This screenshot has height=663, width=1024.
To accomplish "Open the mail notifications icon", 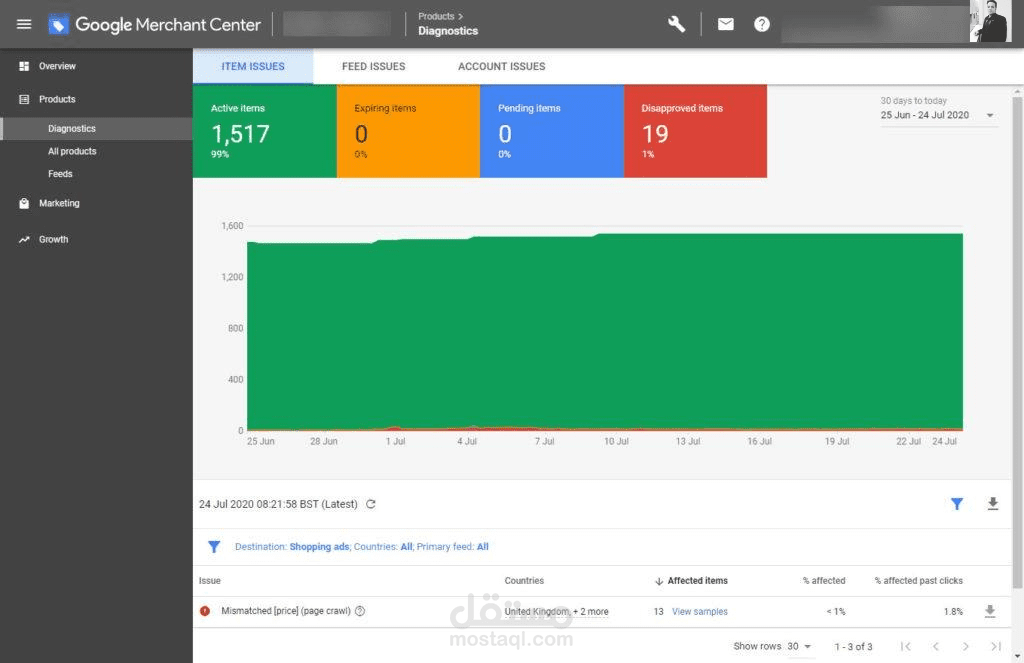I will (726, 24).
